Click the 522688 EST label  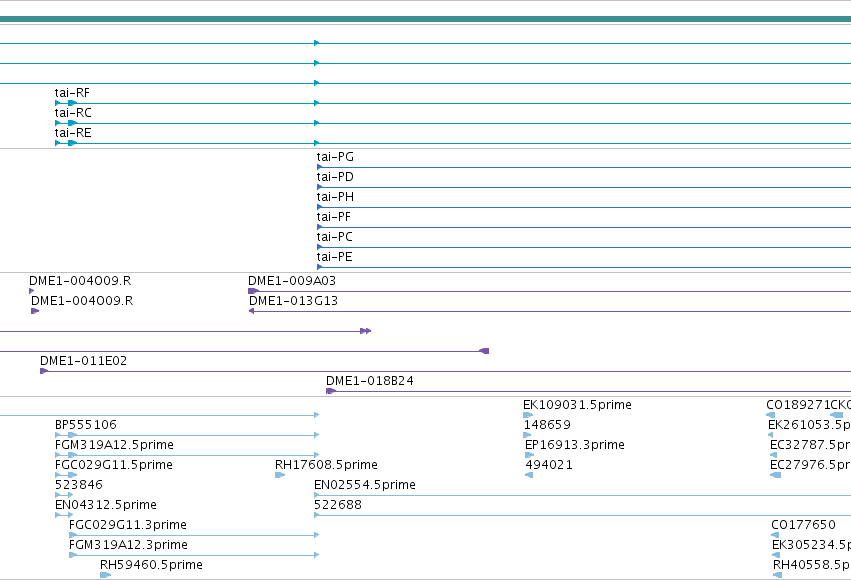[x=338, y=505]
